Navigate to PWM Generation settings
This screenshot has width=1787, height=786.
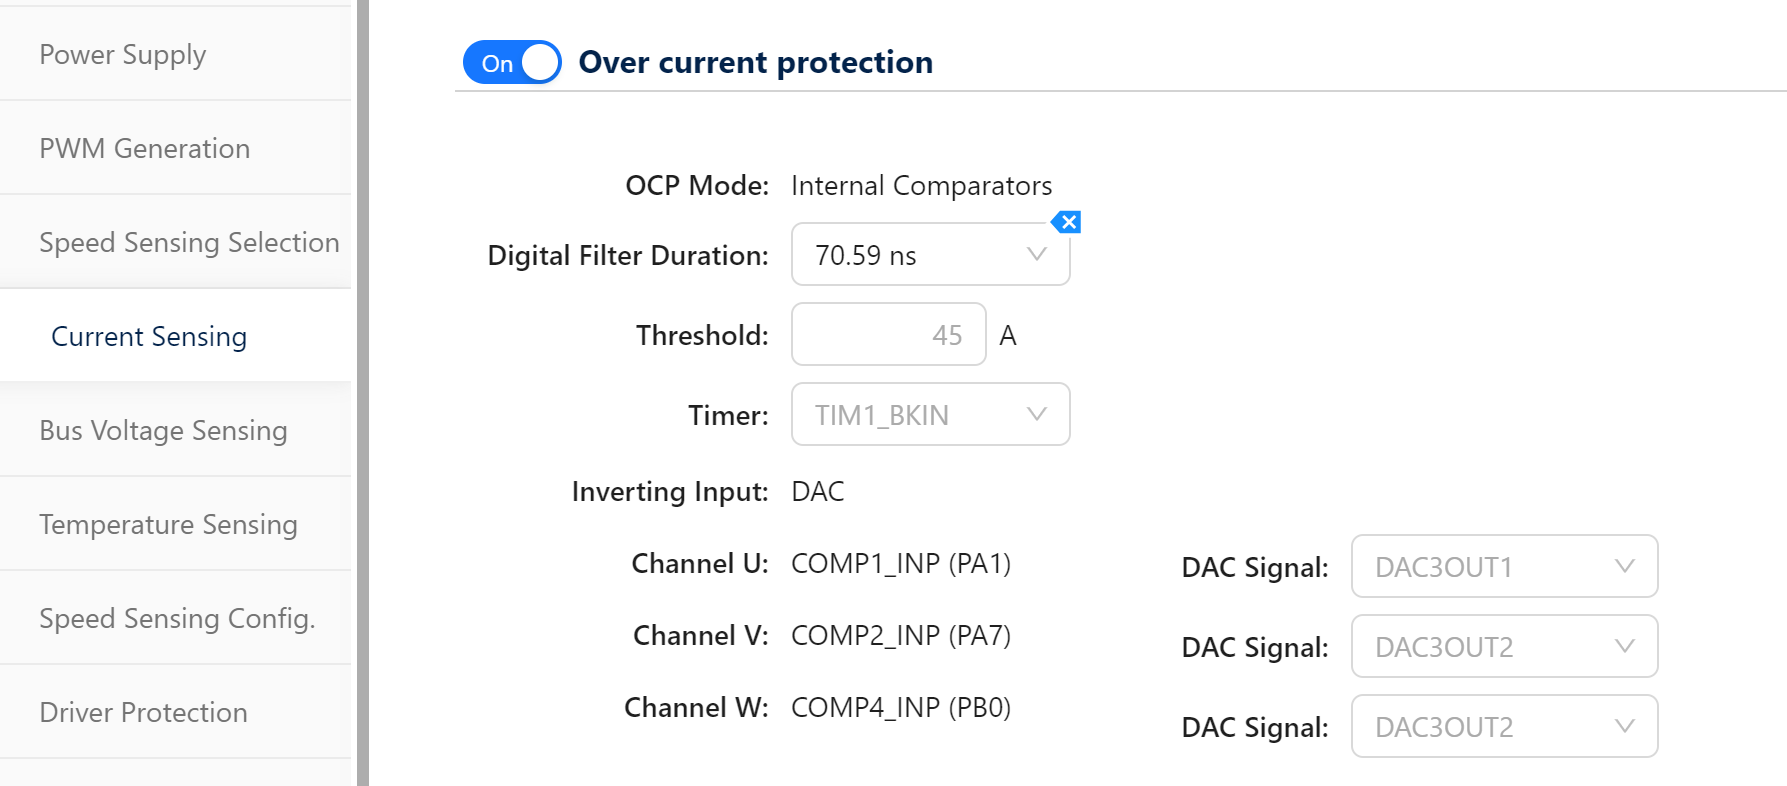click(144, 148)
